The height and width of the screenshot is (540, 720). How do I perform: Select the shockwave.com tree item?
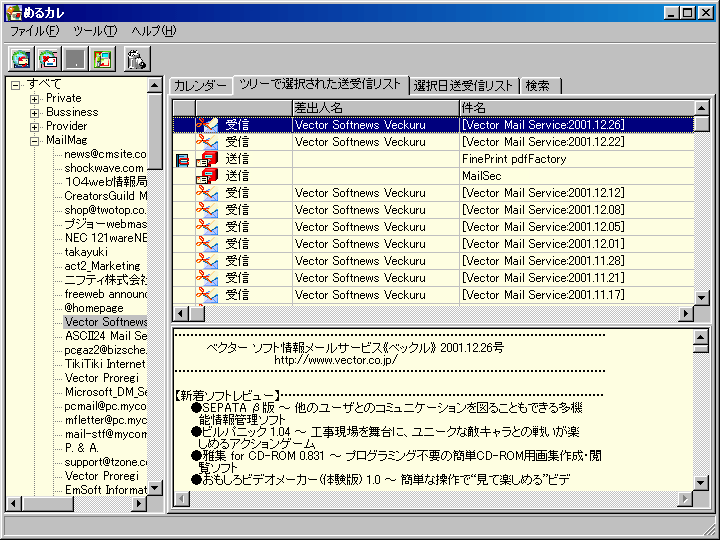104,168
